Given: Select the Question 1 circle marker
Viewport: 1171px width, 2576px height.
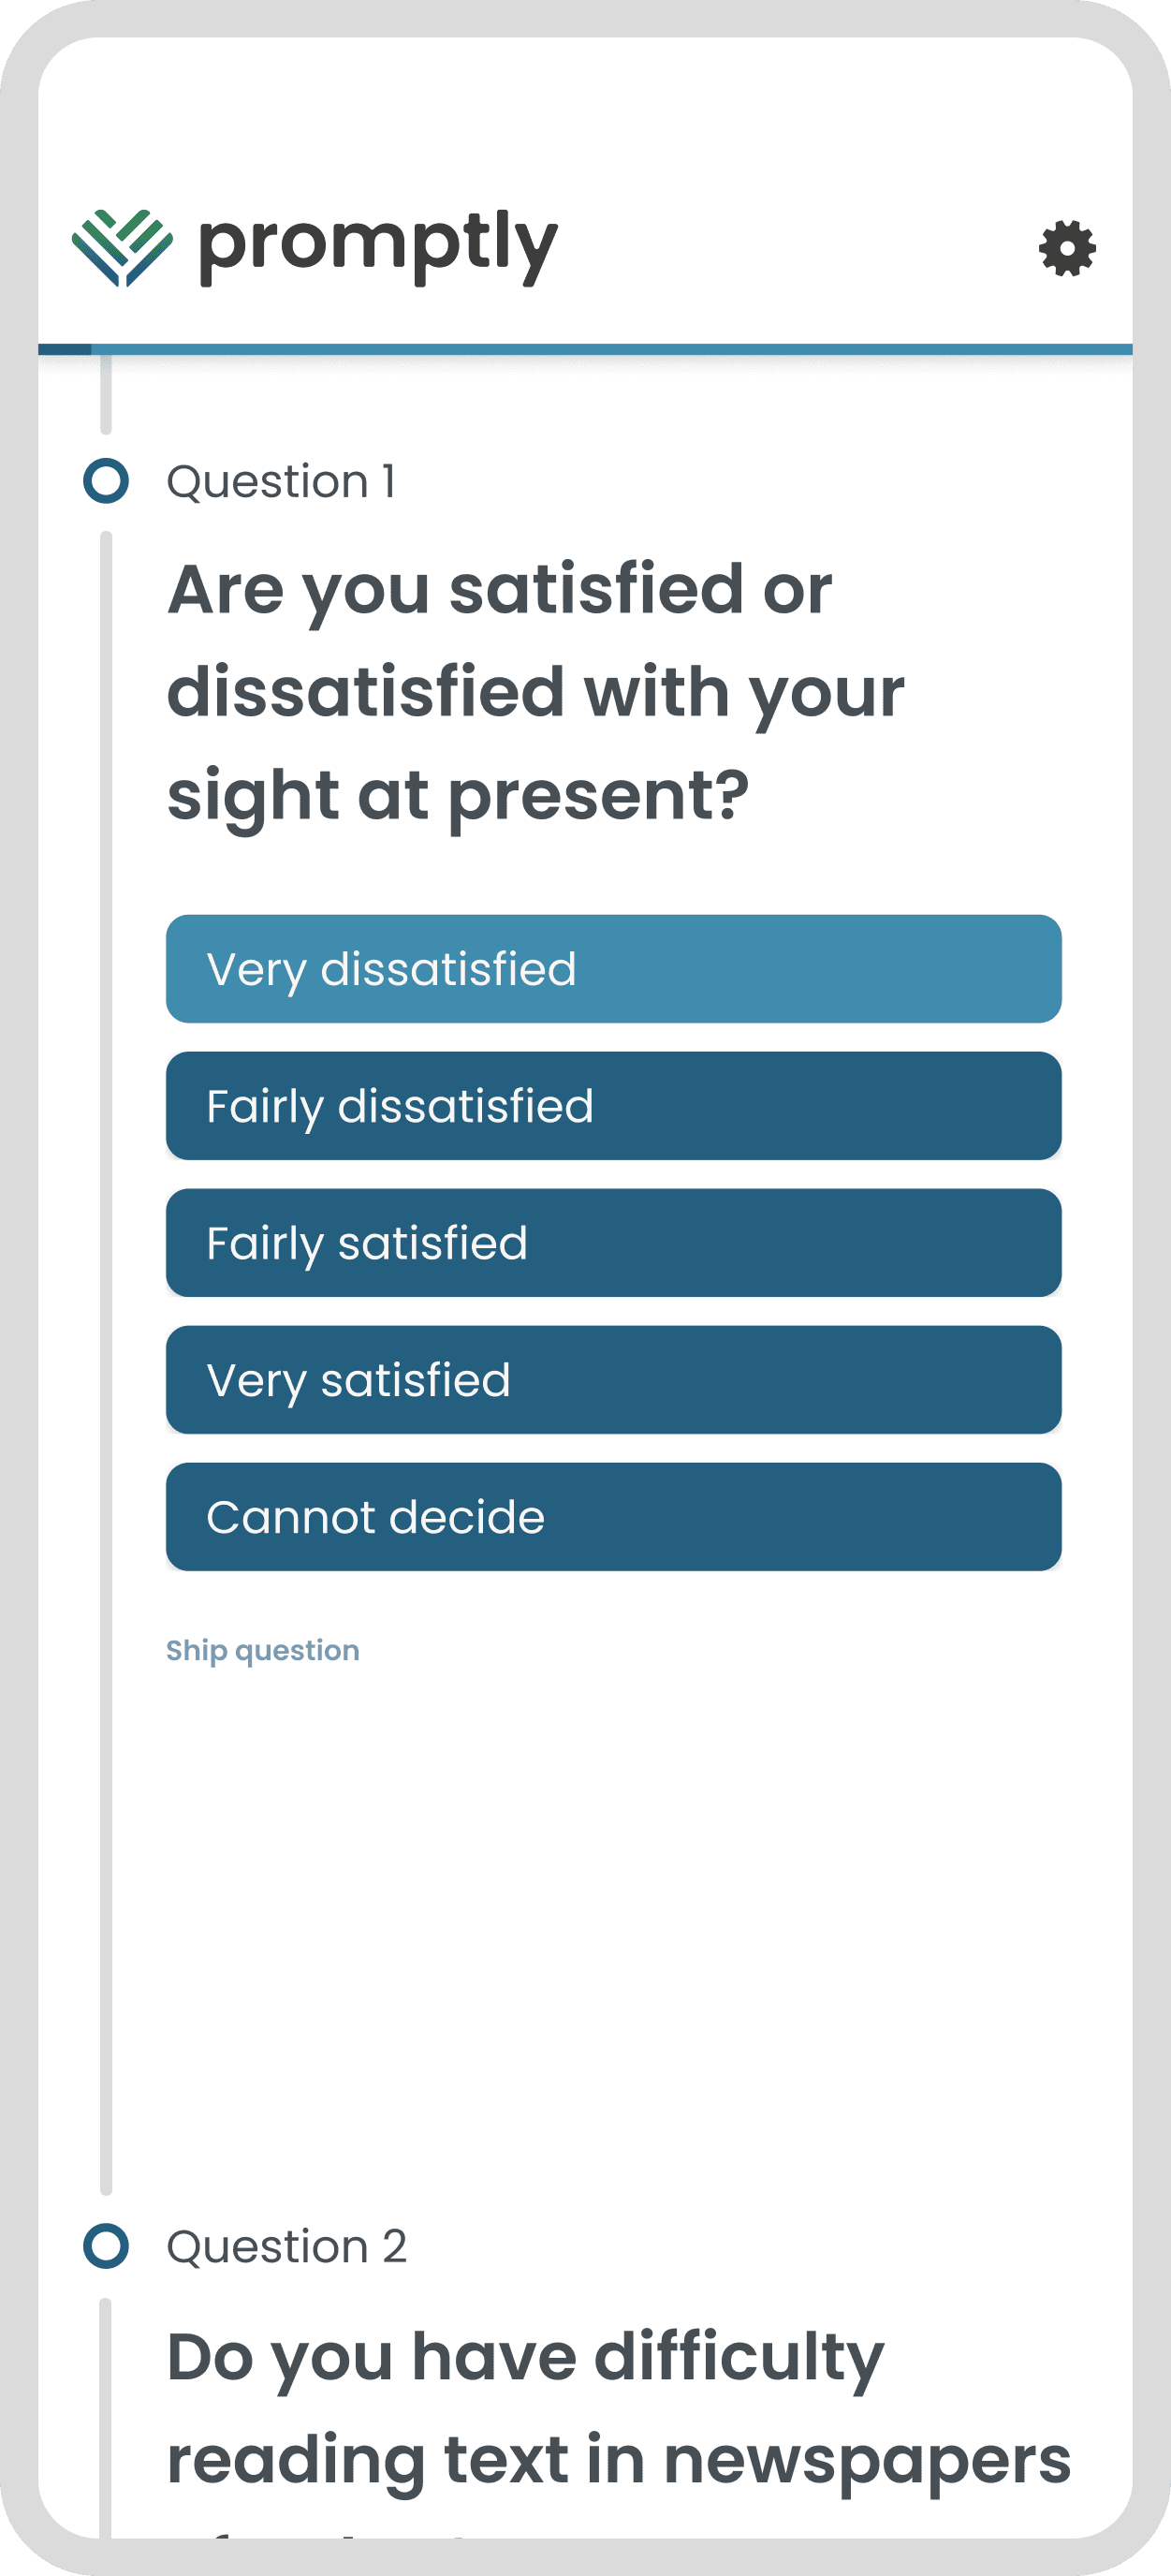Looking at the screenshot, I should tap(106, 481).
